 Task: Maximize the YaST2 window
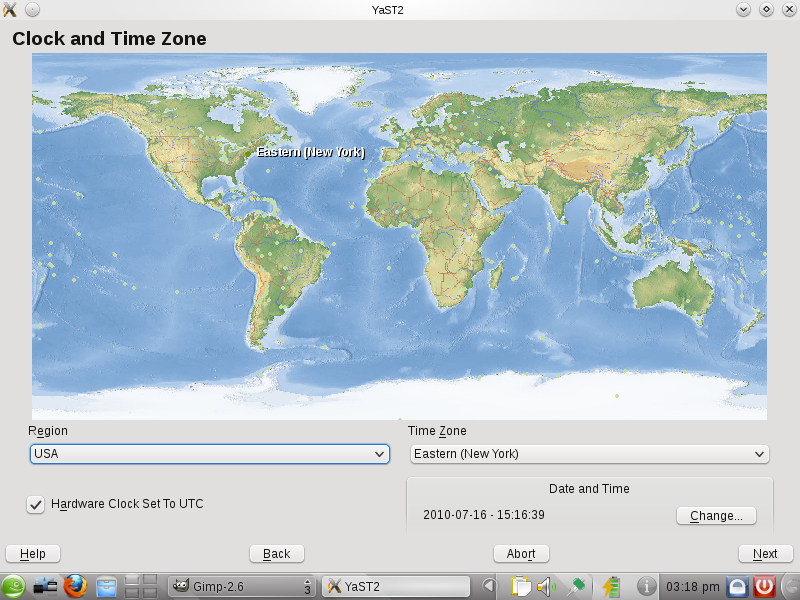(766, 9)
